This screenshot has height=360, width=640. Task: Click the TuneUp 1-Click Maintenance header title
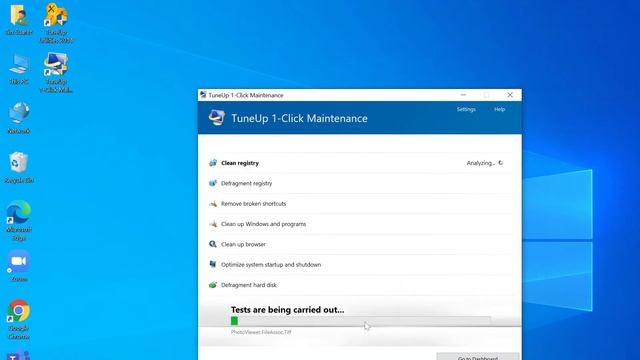299,118
